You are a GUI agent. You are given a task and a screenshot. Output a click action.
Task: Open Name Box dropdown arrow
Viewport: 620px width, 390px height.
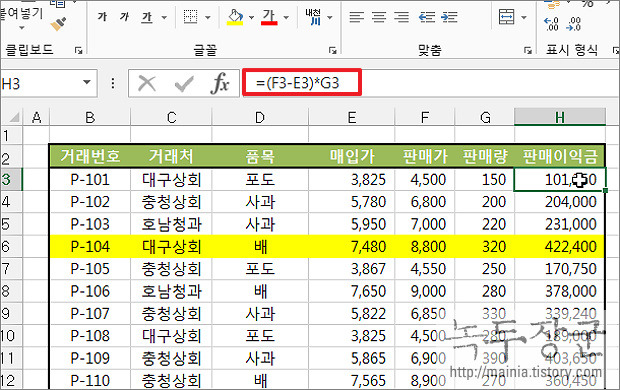point(87,82)
